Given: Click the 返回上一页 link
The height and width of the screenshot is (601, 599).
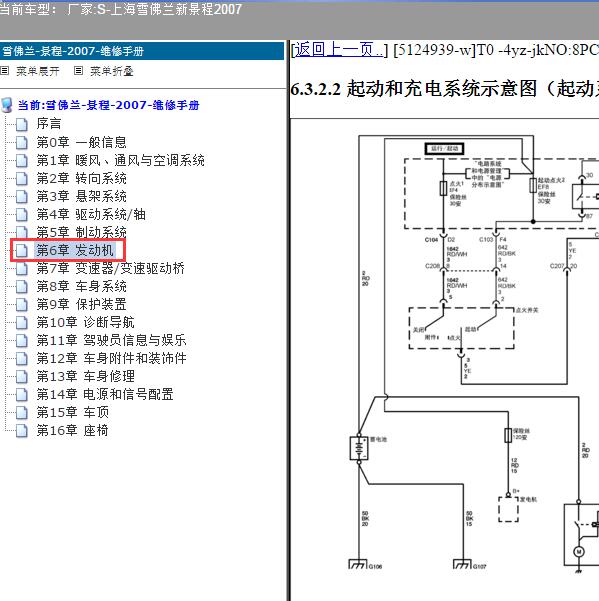Looking at the screenshot, I should (x=339, y=50).
